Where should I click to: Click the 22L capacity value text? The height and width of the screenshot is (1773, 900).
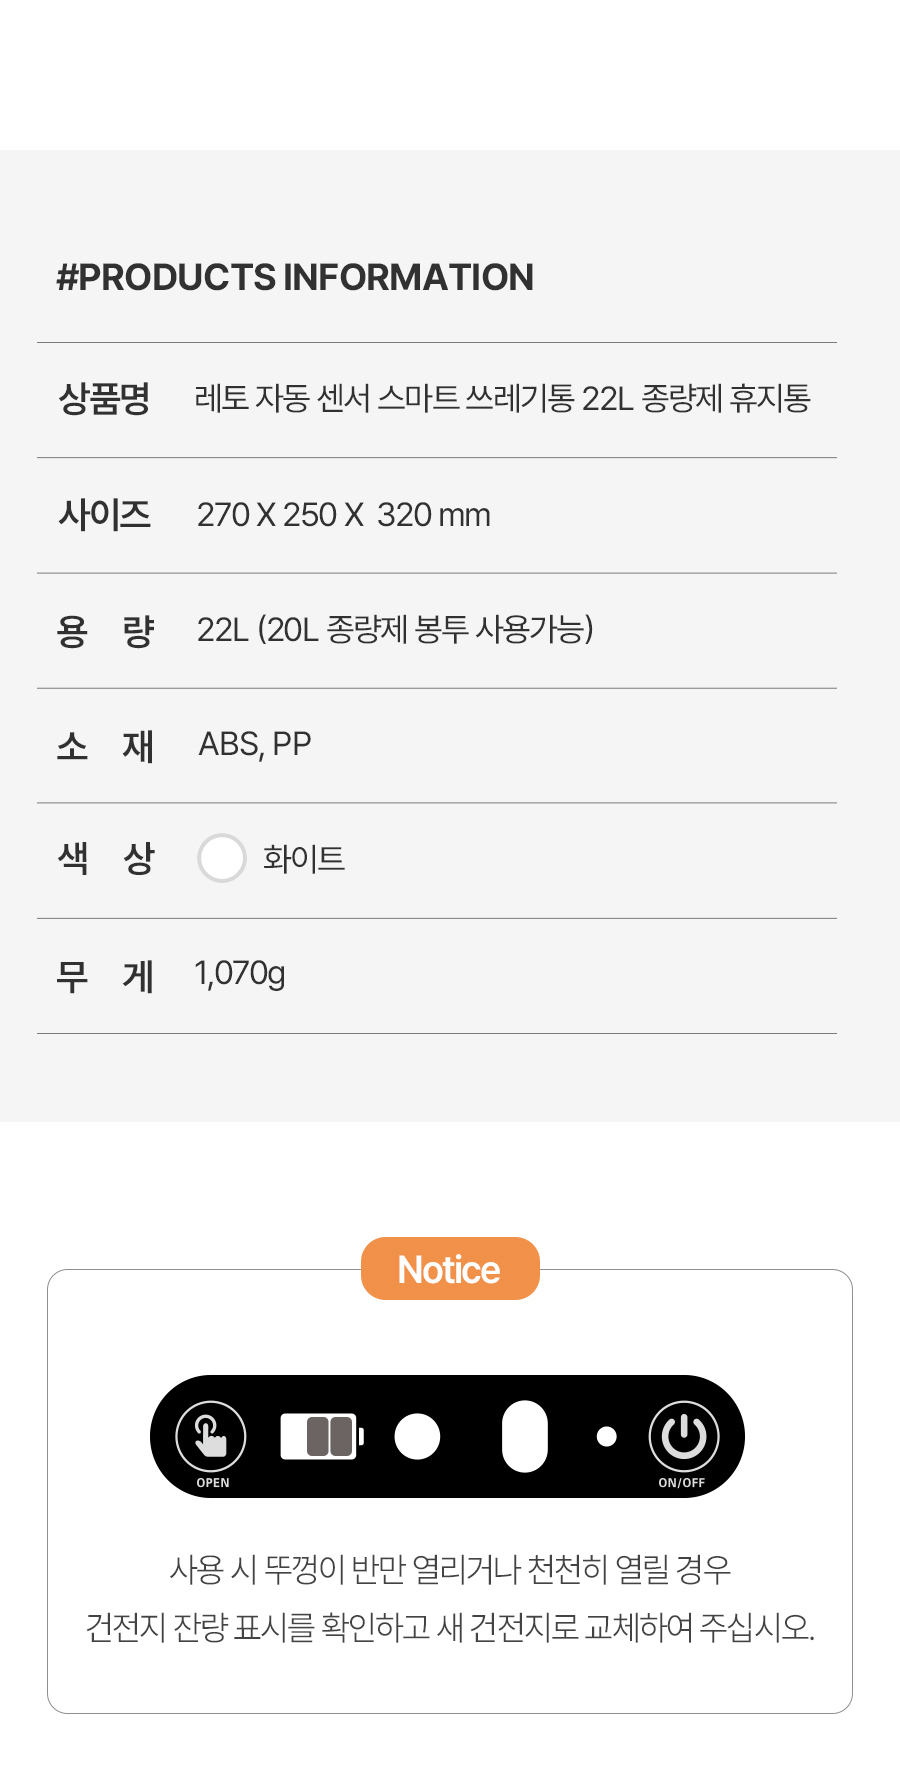(x=395, y=630)
